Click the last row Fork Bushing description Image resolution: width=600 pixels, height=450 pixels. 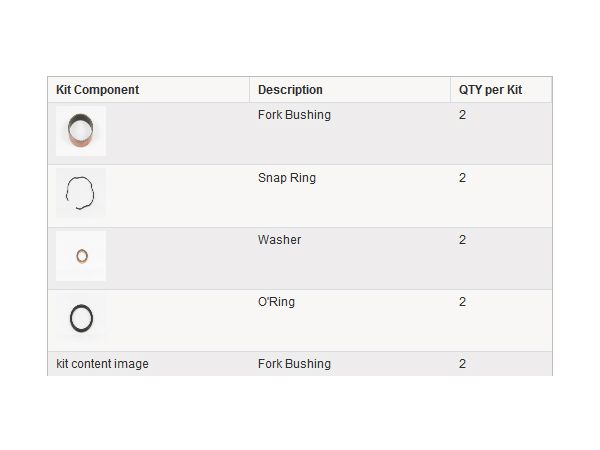click(x=294, y=364)
